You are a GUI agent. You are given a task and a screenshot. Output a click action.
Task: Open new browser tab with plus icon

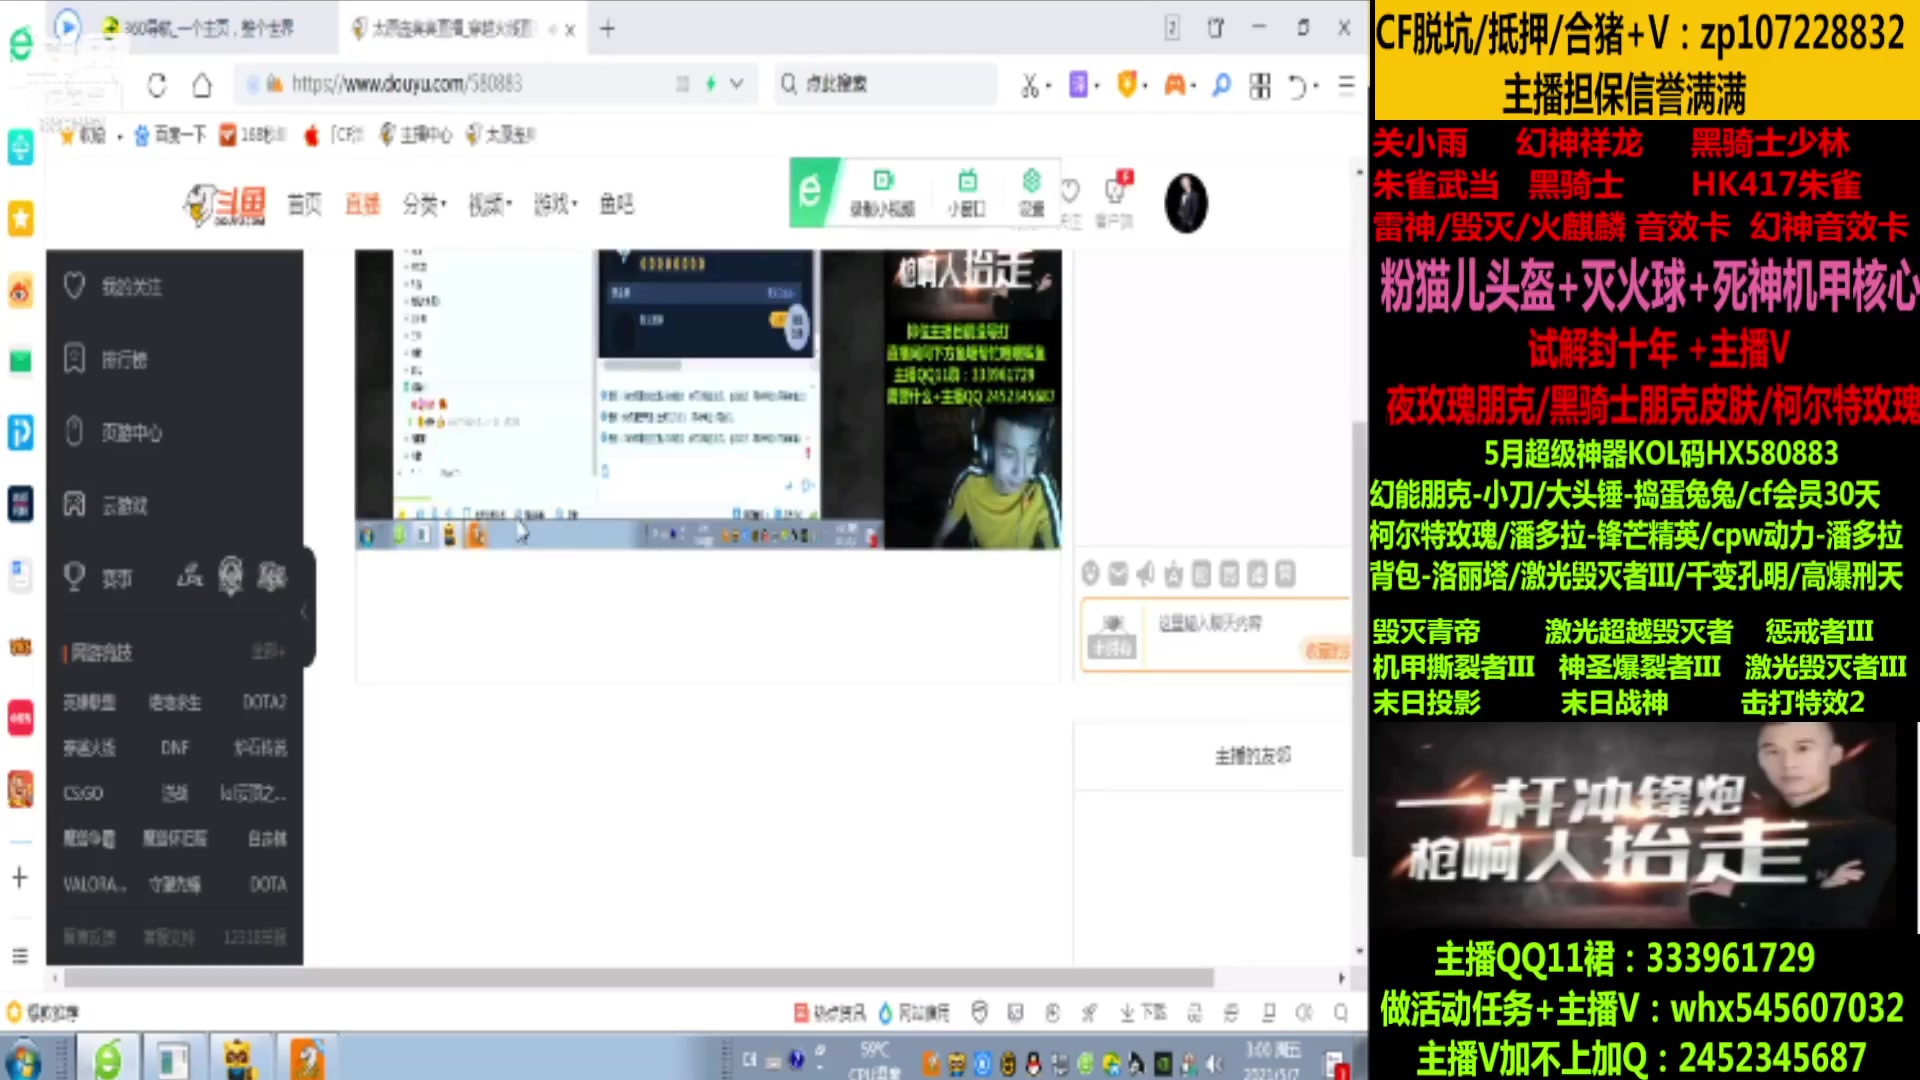tap(607, 28)
